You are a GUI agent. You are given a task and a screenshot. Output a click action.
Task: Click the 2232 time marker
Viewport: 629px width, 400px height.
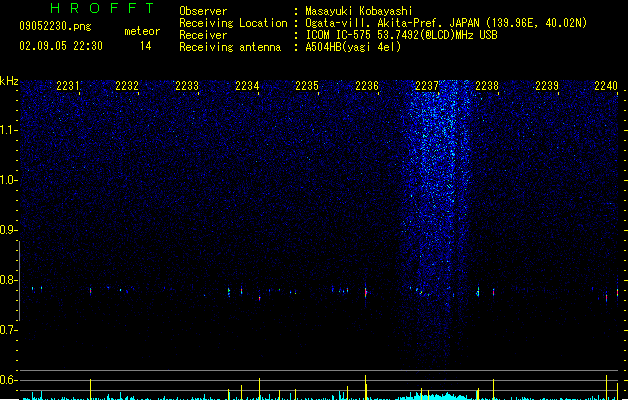point(127,85)
